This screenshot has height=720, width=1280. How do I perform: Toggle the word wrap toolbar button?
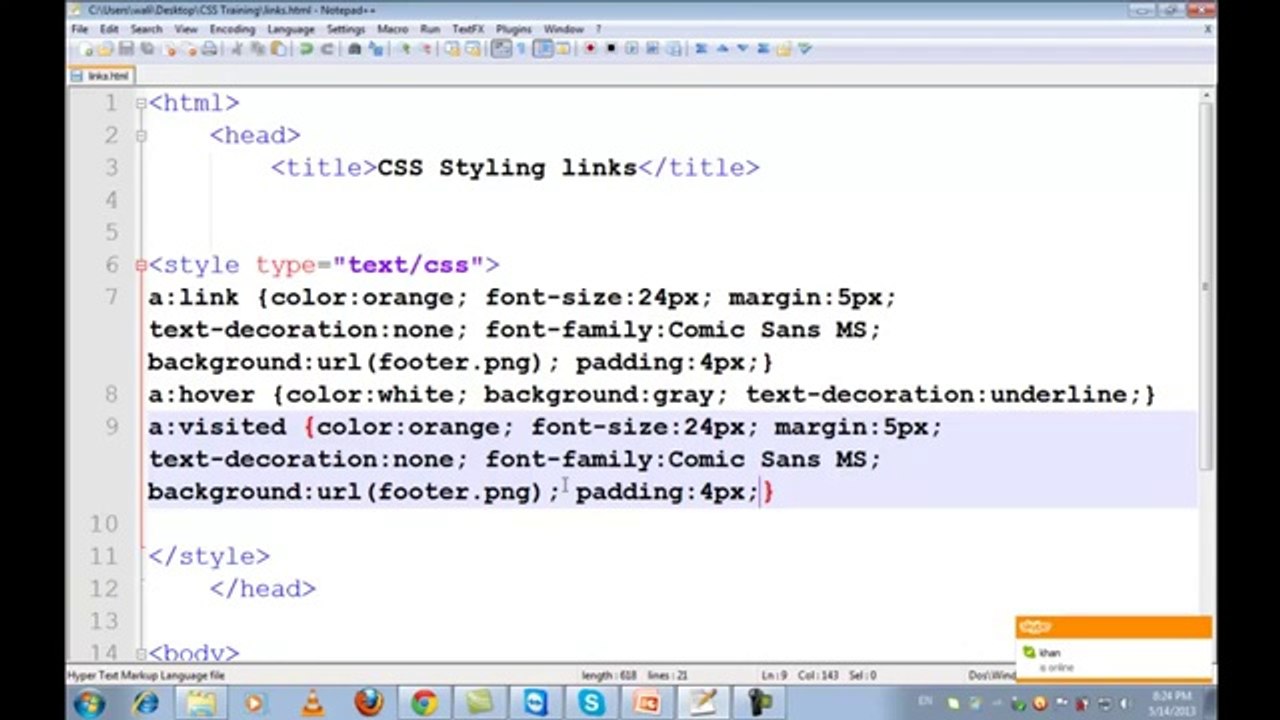point(500,48)
